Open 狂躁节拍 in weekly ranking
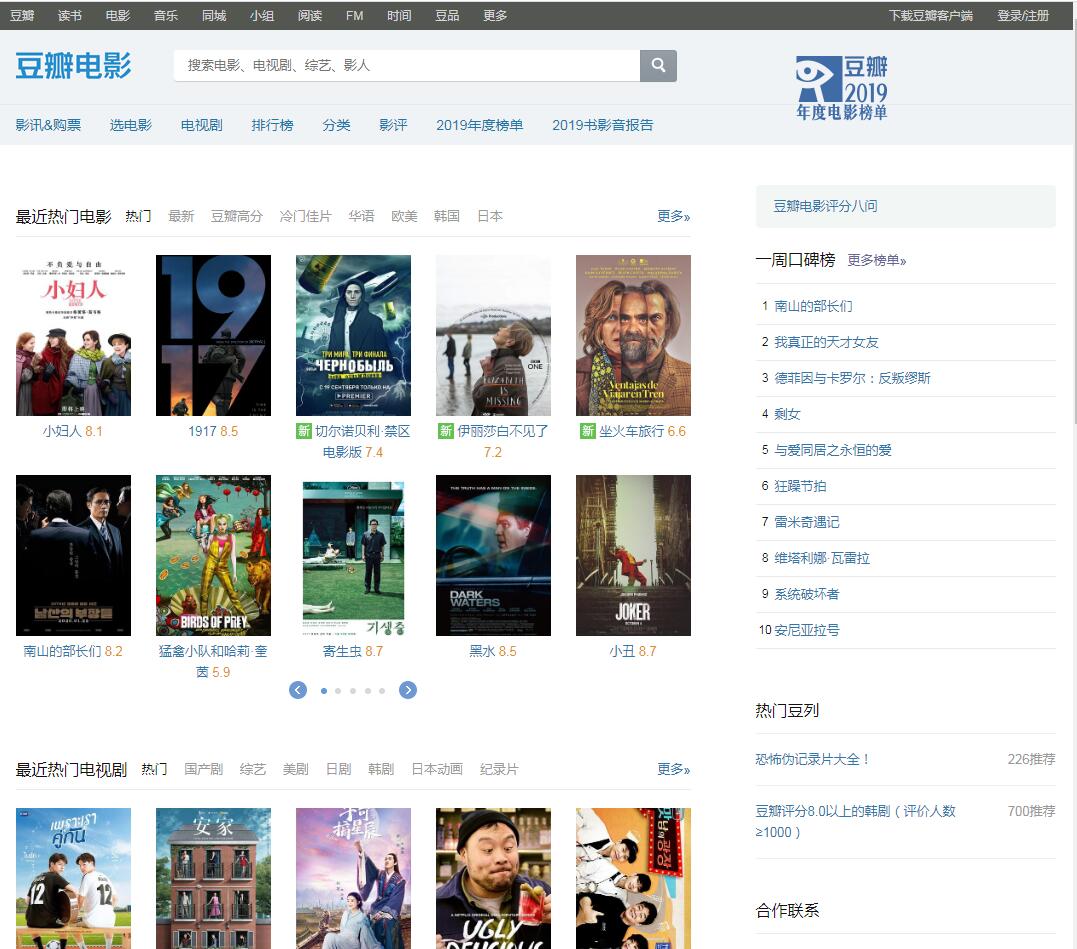Screen dimensions: 1077x949 800,486
